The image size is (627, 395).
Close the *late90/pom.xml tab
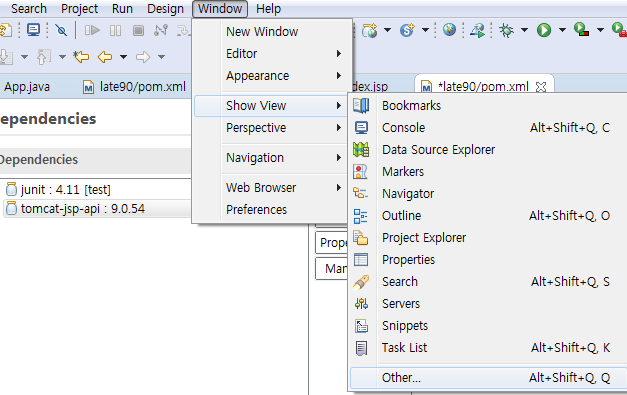coord(541,87)
